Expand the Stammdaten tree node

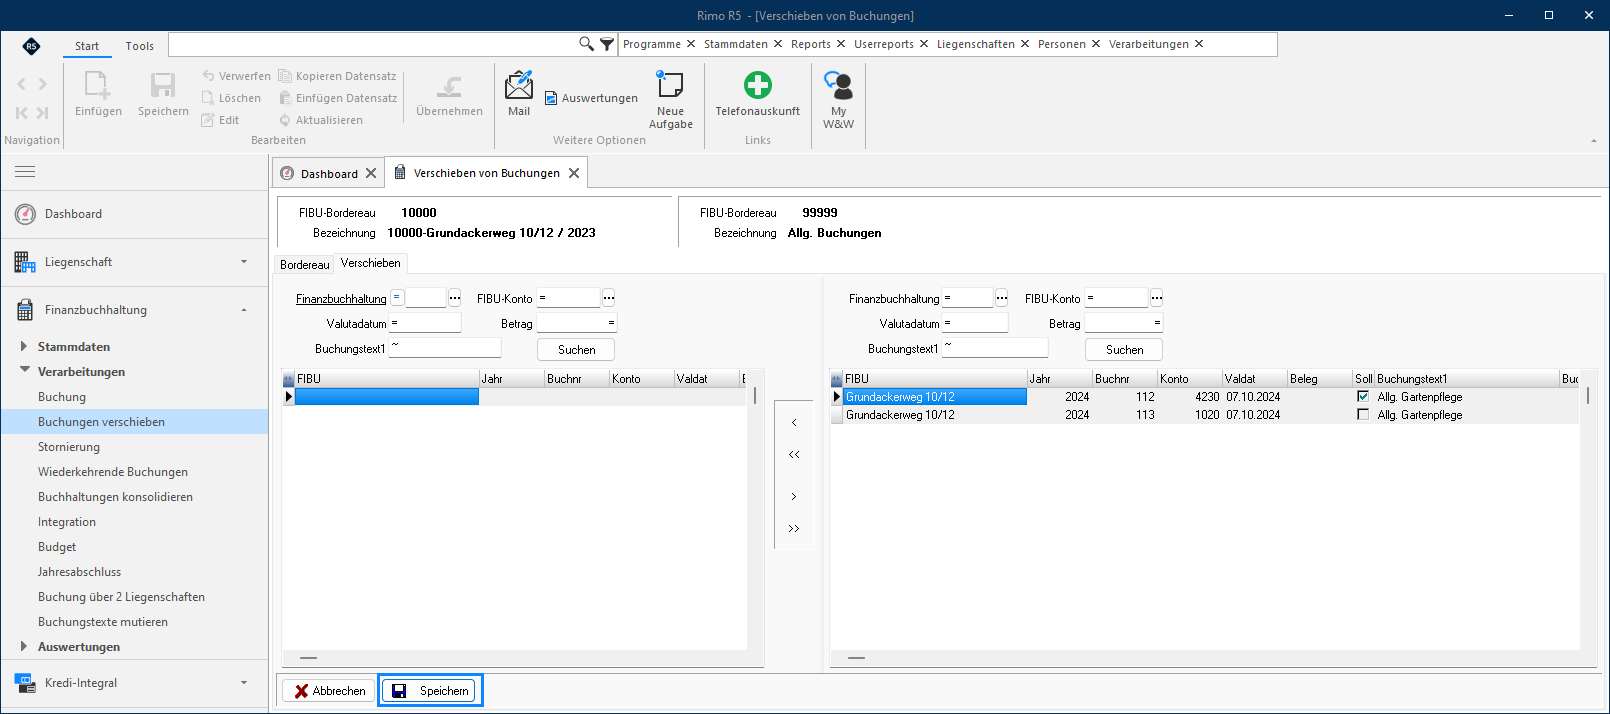pos(24,347)
